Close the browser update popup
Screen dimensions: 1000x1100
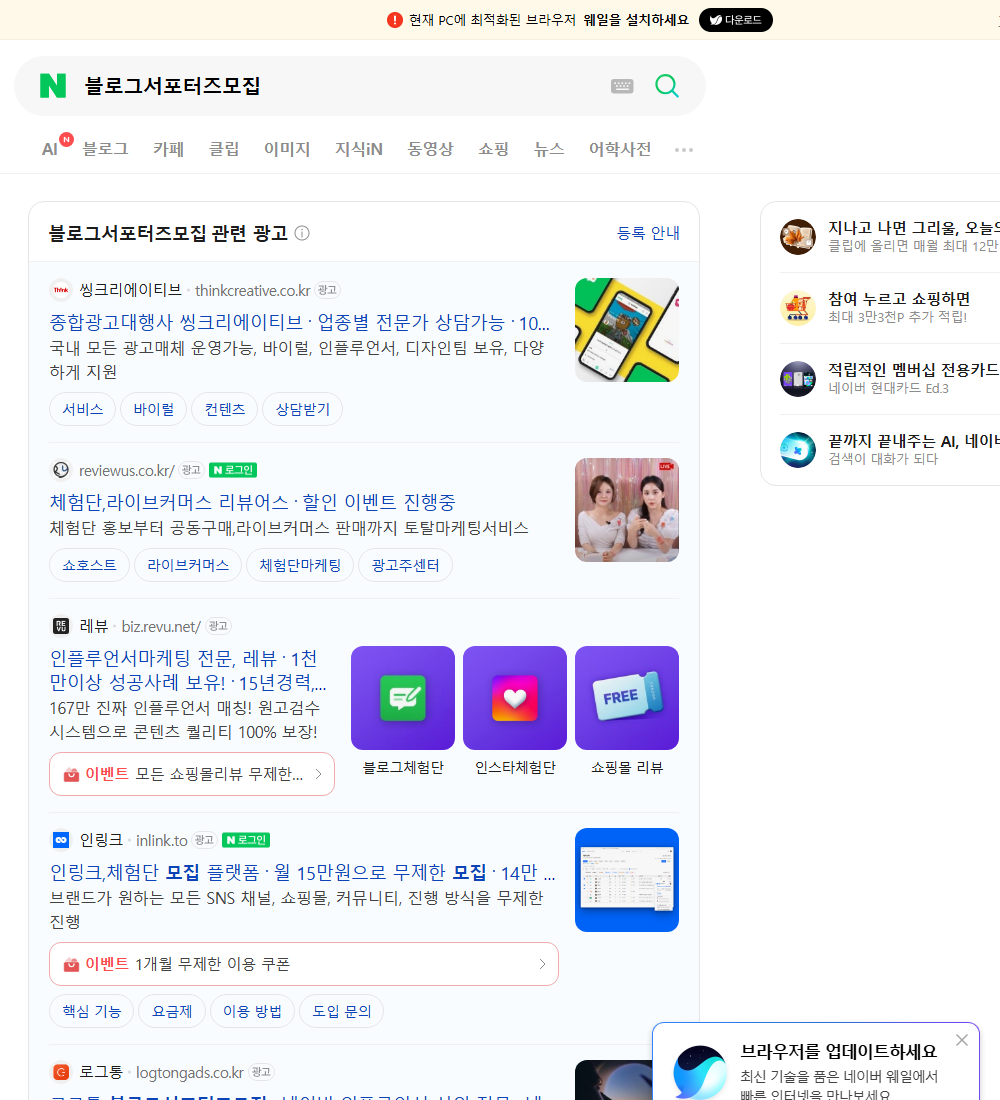[962, 1040]
